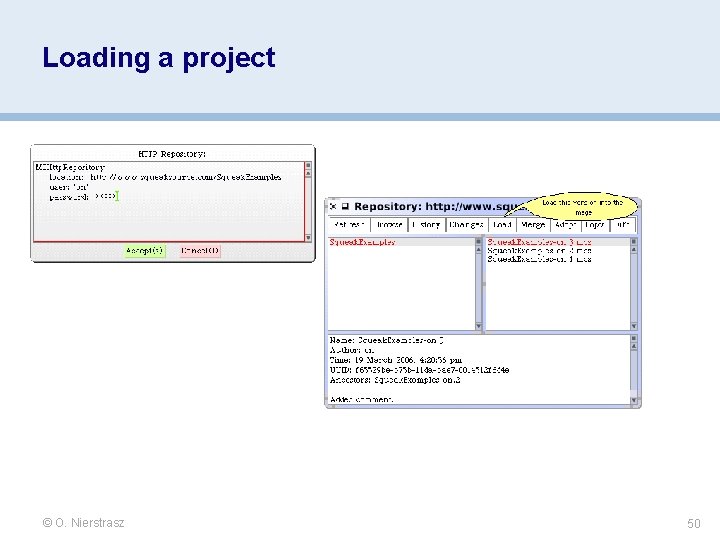Screen dimensions: 720x540
Task: Click the Added comment line in info pane
Action: (x=361, y=399)
